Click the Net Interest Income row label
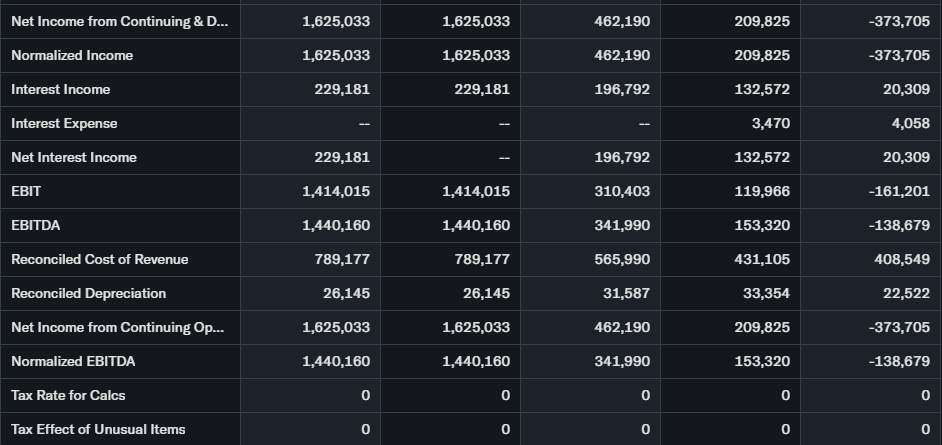Viewport: 942px width, 445px height. (74, 157)
